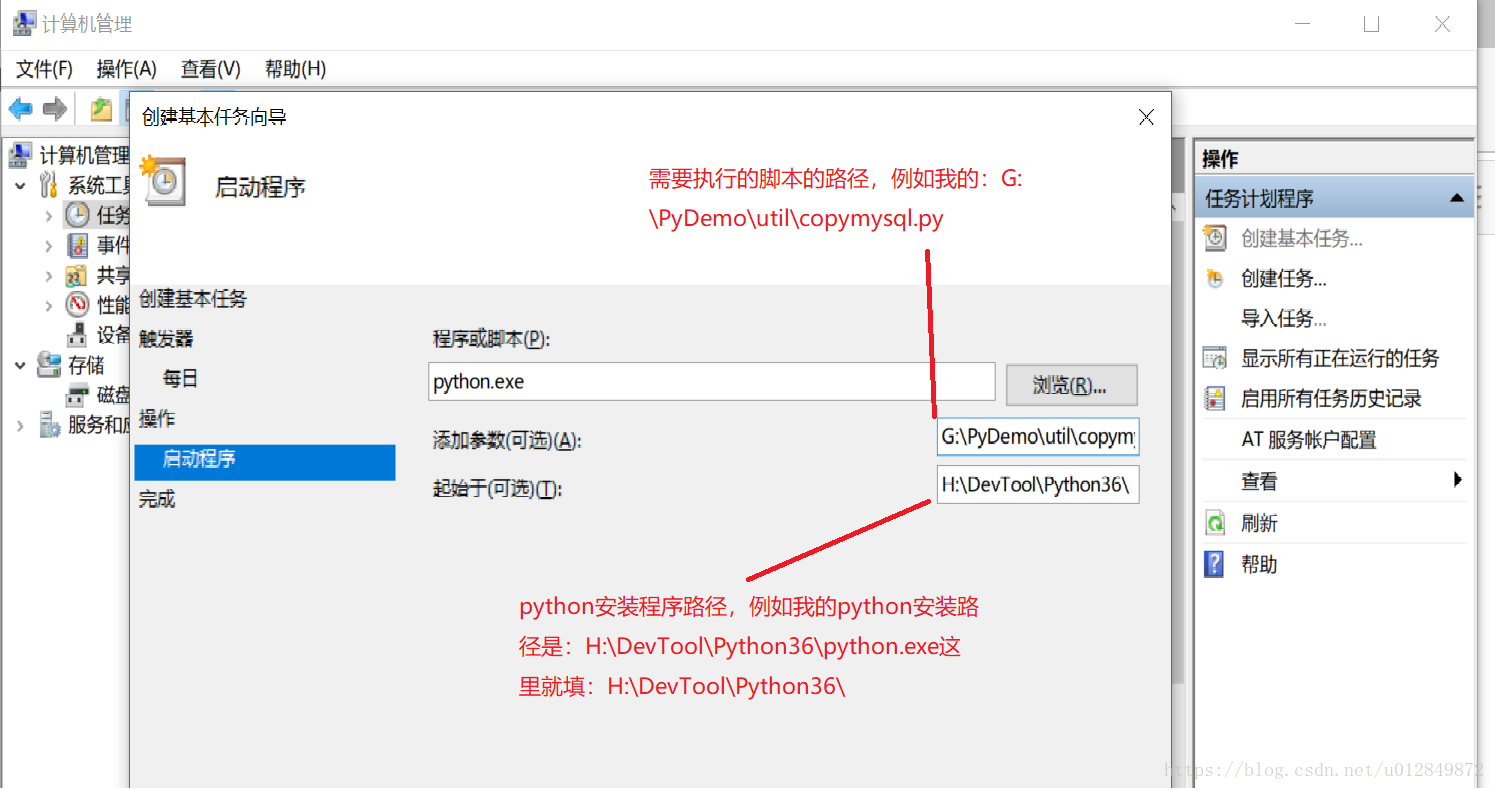The image size is (1495, 790).
Task: Select the Event Viewer icon in tree
Action: click(x=77, y=245)
